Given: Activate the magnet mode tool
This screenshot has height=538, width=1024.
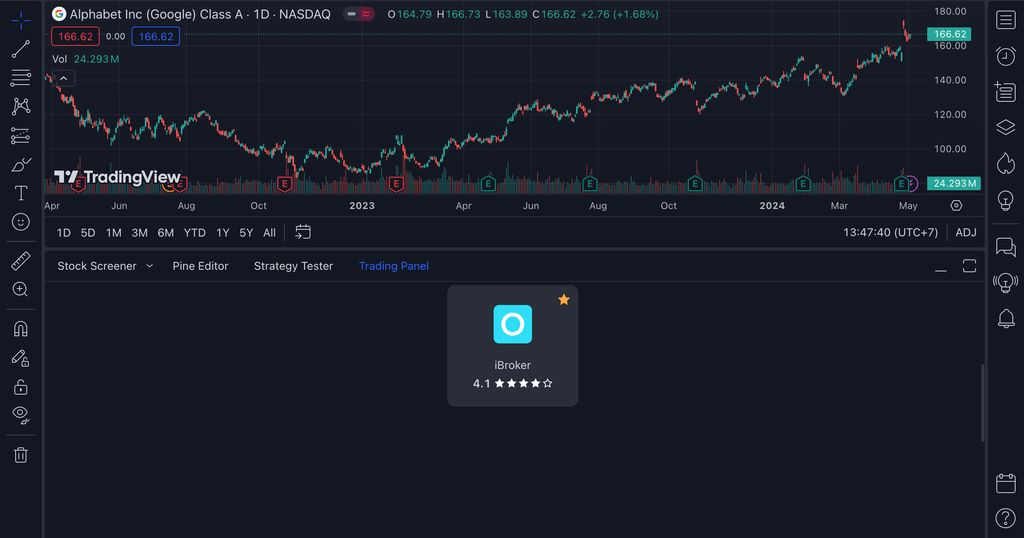Looking at the screenshot, I should pyautogui.click(x=20, y=328).
